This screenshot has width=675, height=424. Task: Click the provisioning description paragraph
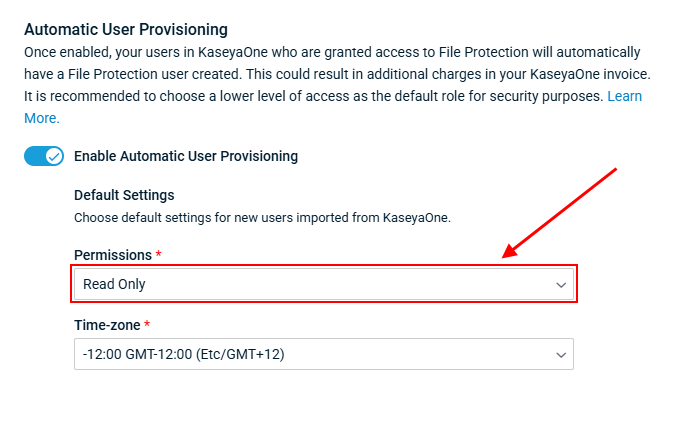330,74
